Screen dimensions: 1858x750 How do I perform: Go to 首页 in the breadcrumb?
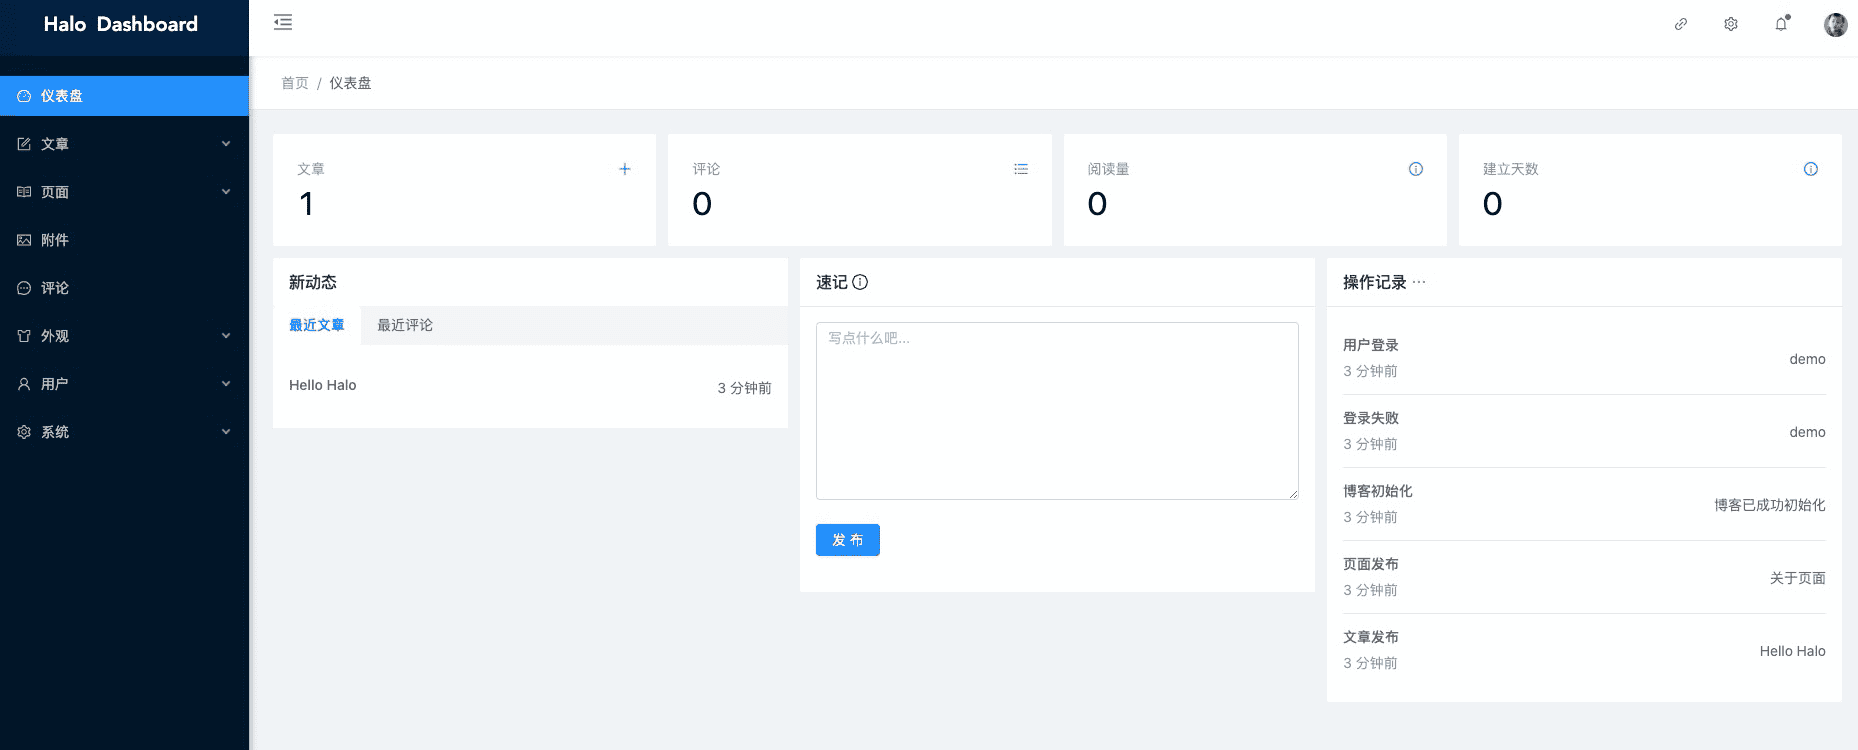click(295, 83)
